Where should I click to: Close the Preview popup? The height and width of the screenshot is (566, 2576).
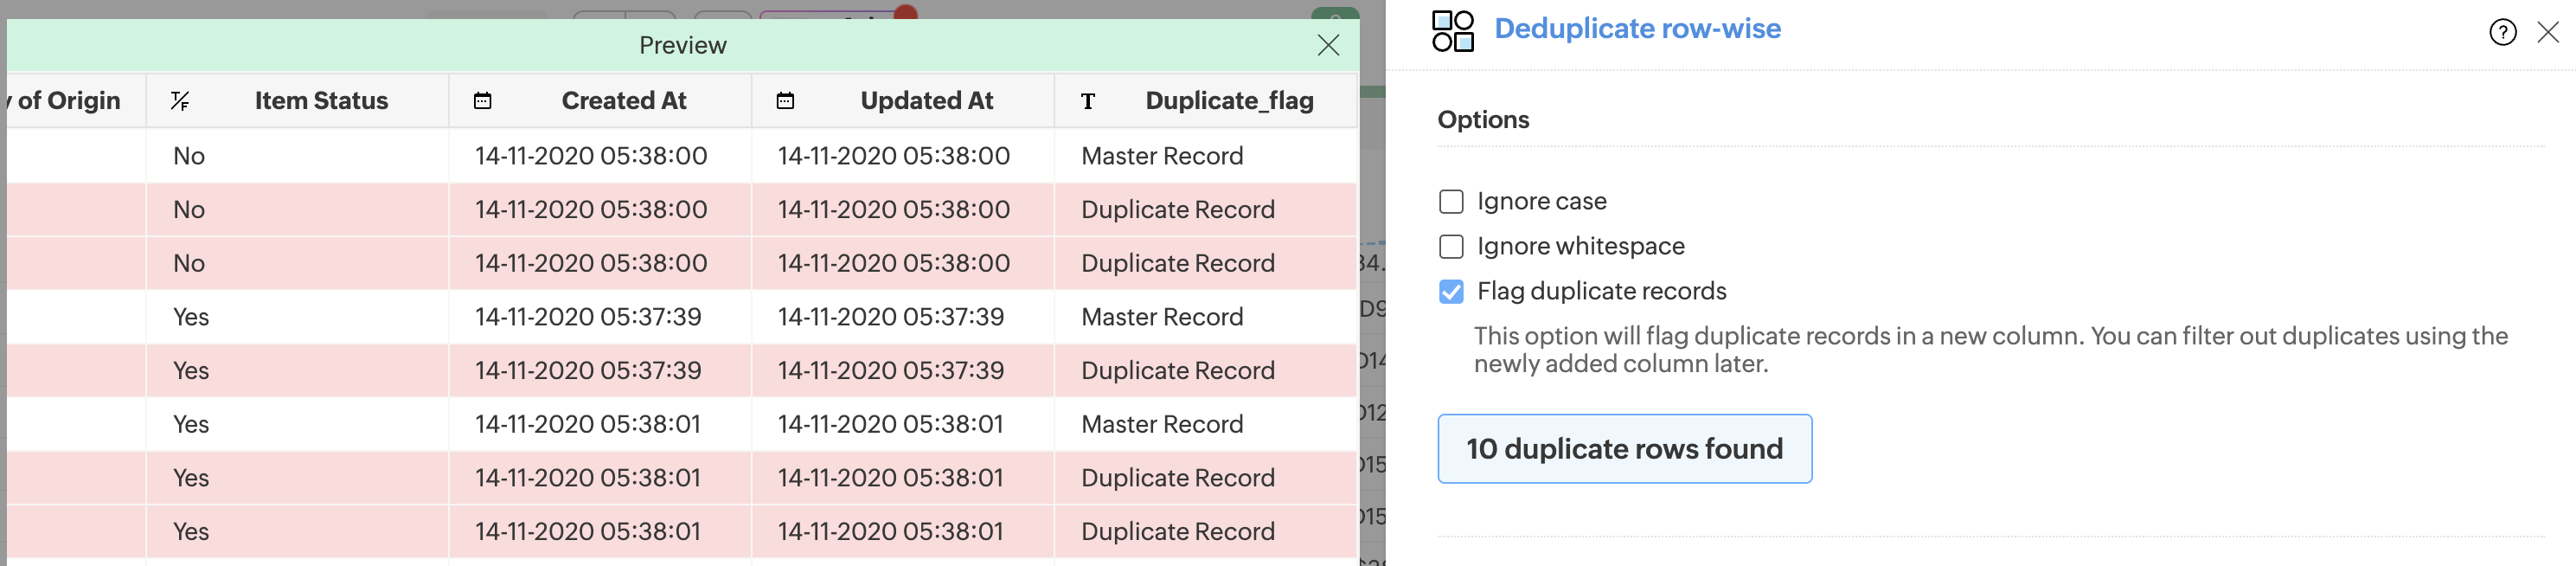[x=1327, y=46]
